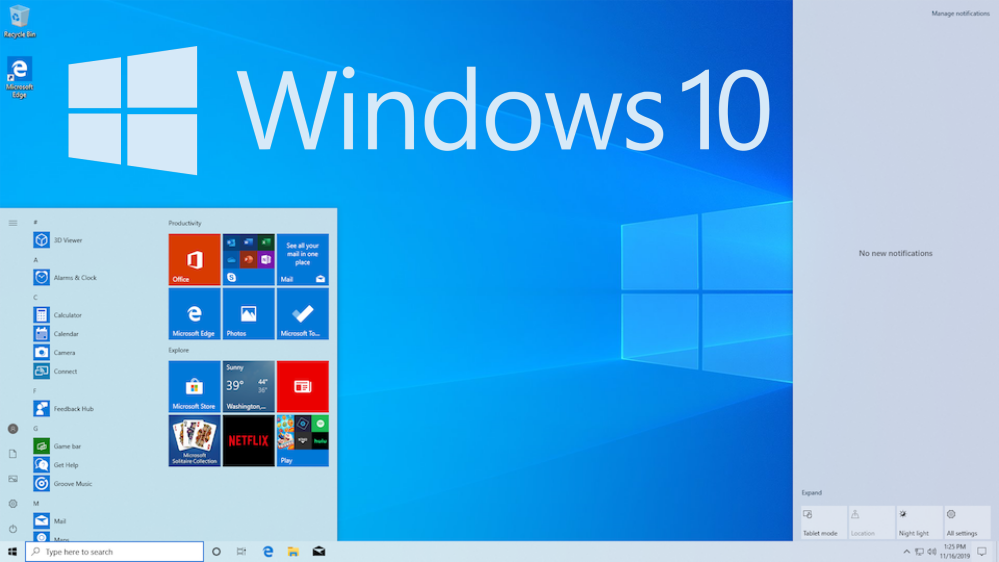The image size is (999, 562).
Task: Launch Alarms & Clock app
Action: pos(65,278)
